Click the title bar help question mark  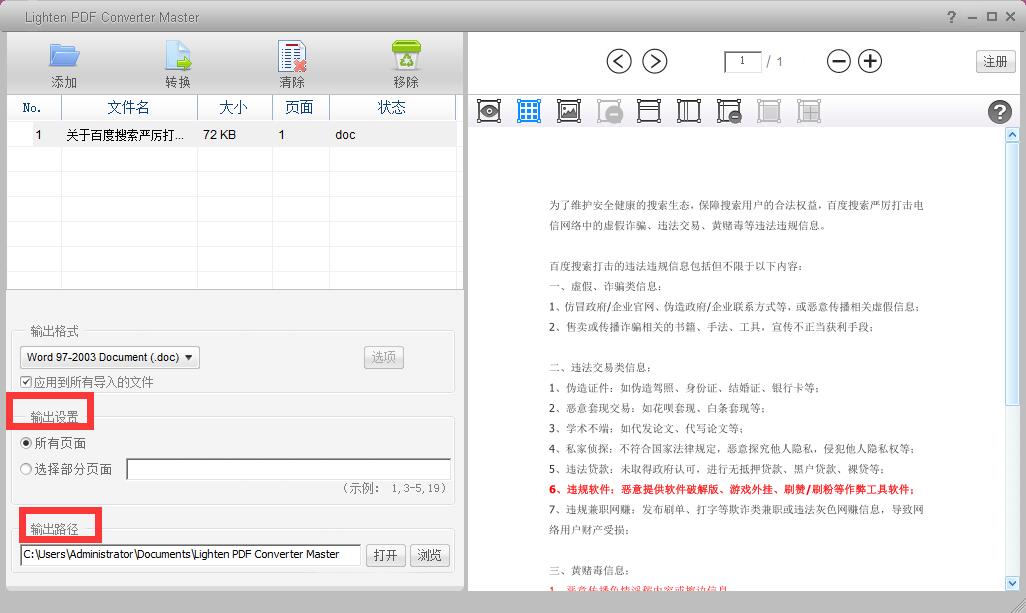click(x=951, y=17)
